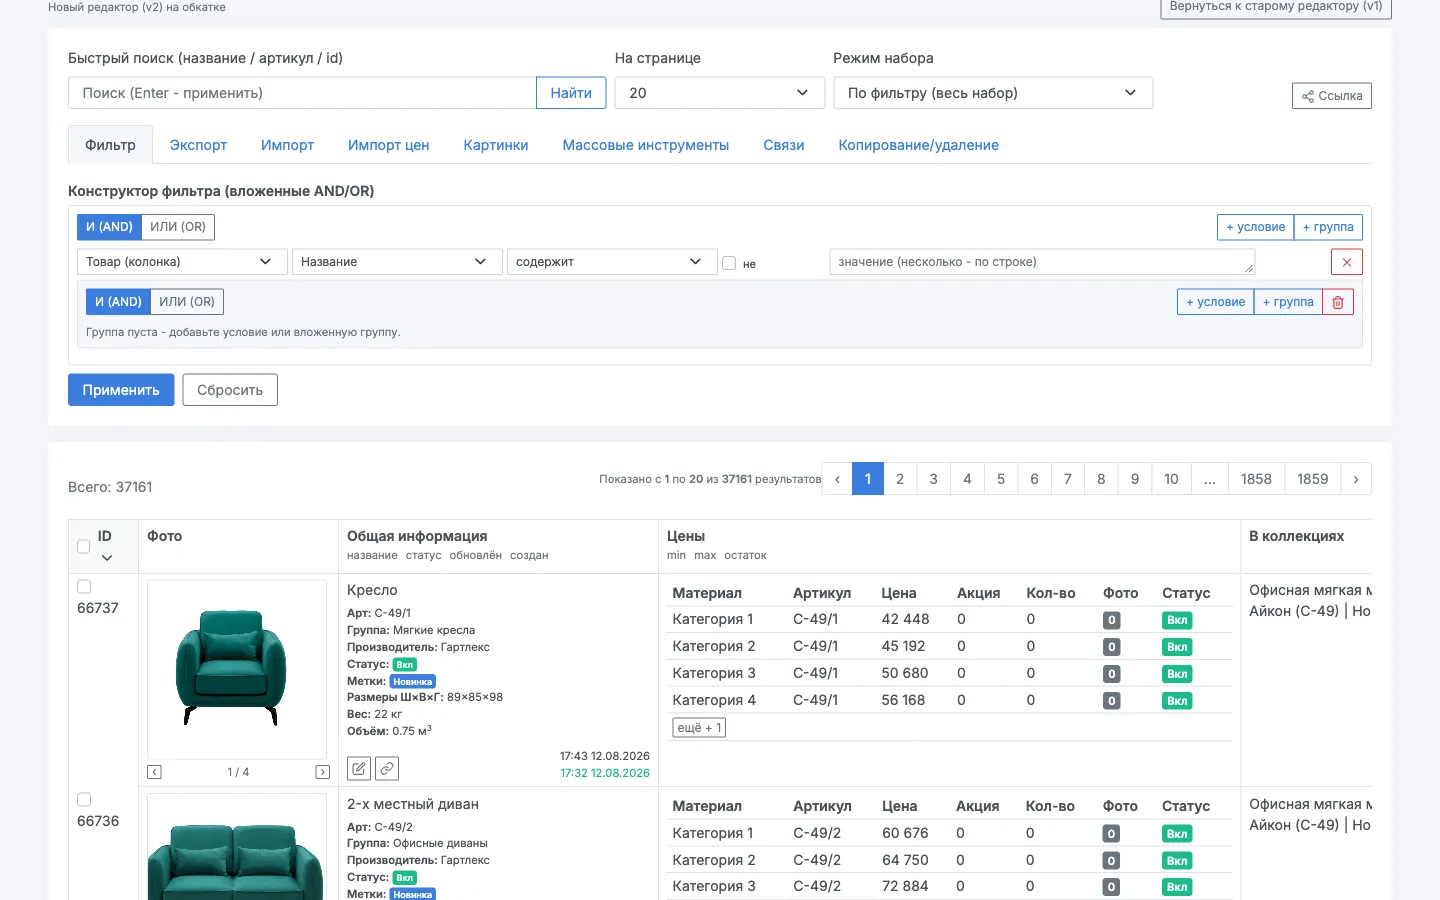Screen dimensions: 1440x900
Task: Show previous photo of product 66737
Action: [x=154, y=772]
